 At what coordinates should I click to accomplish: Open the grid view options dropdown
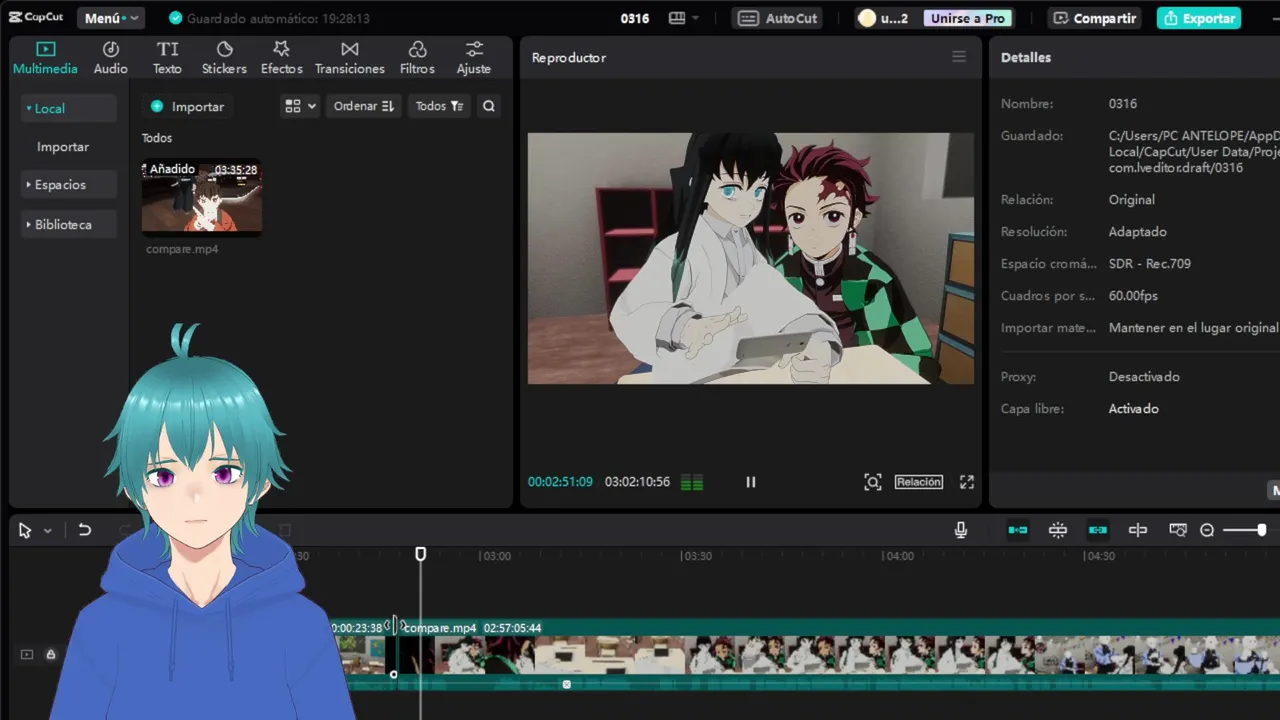point(300,106)
